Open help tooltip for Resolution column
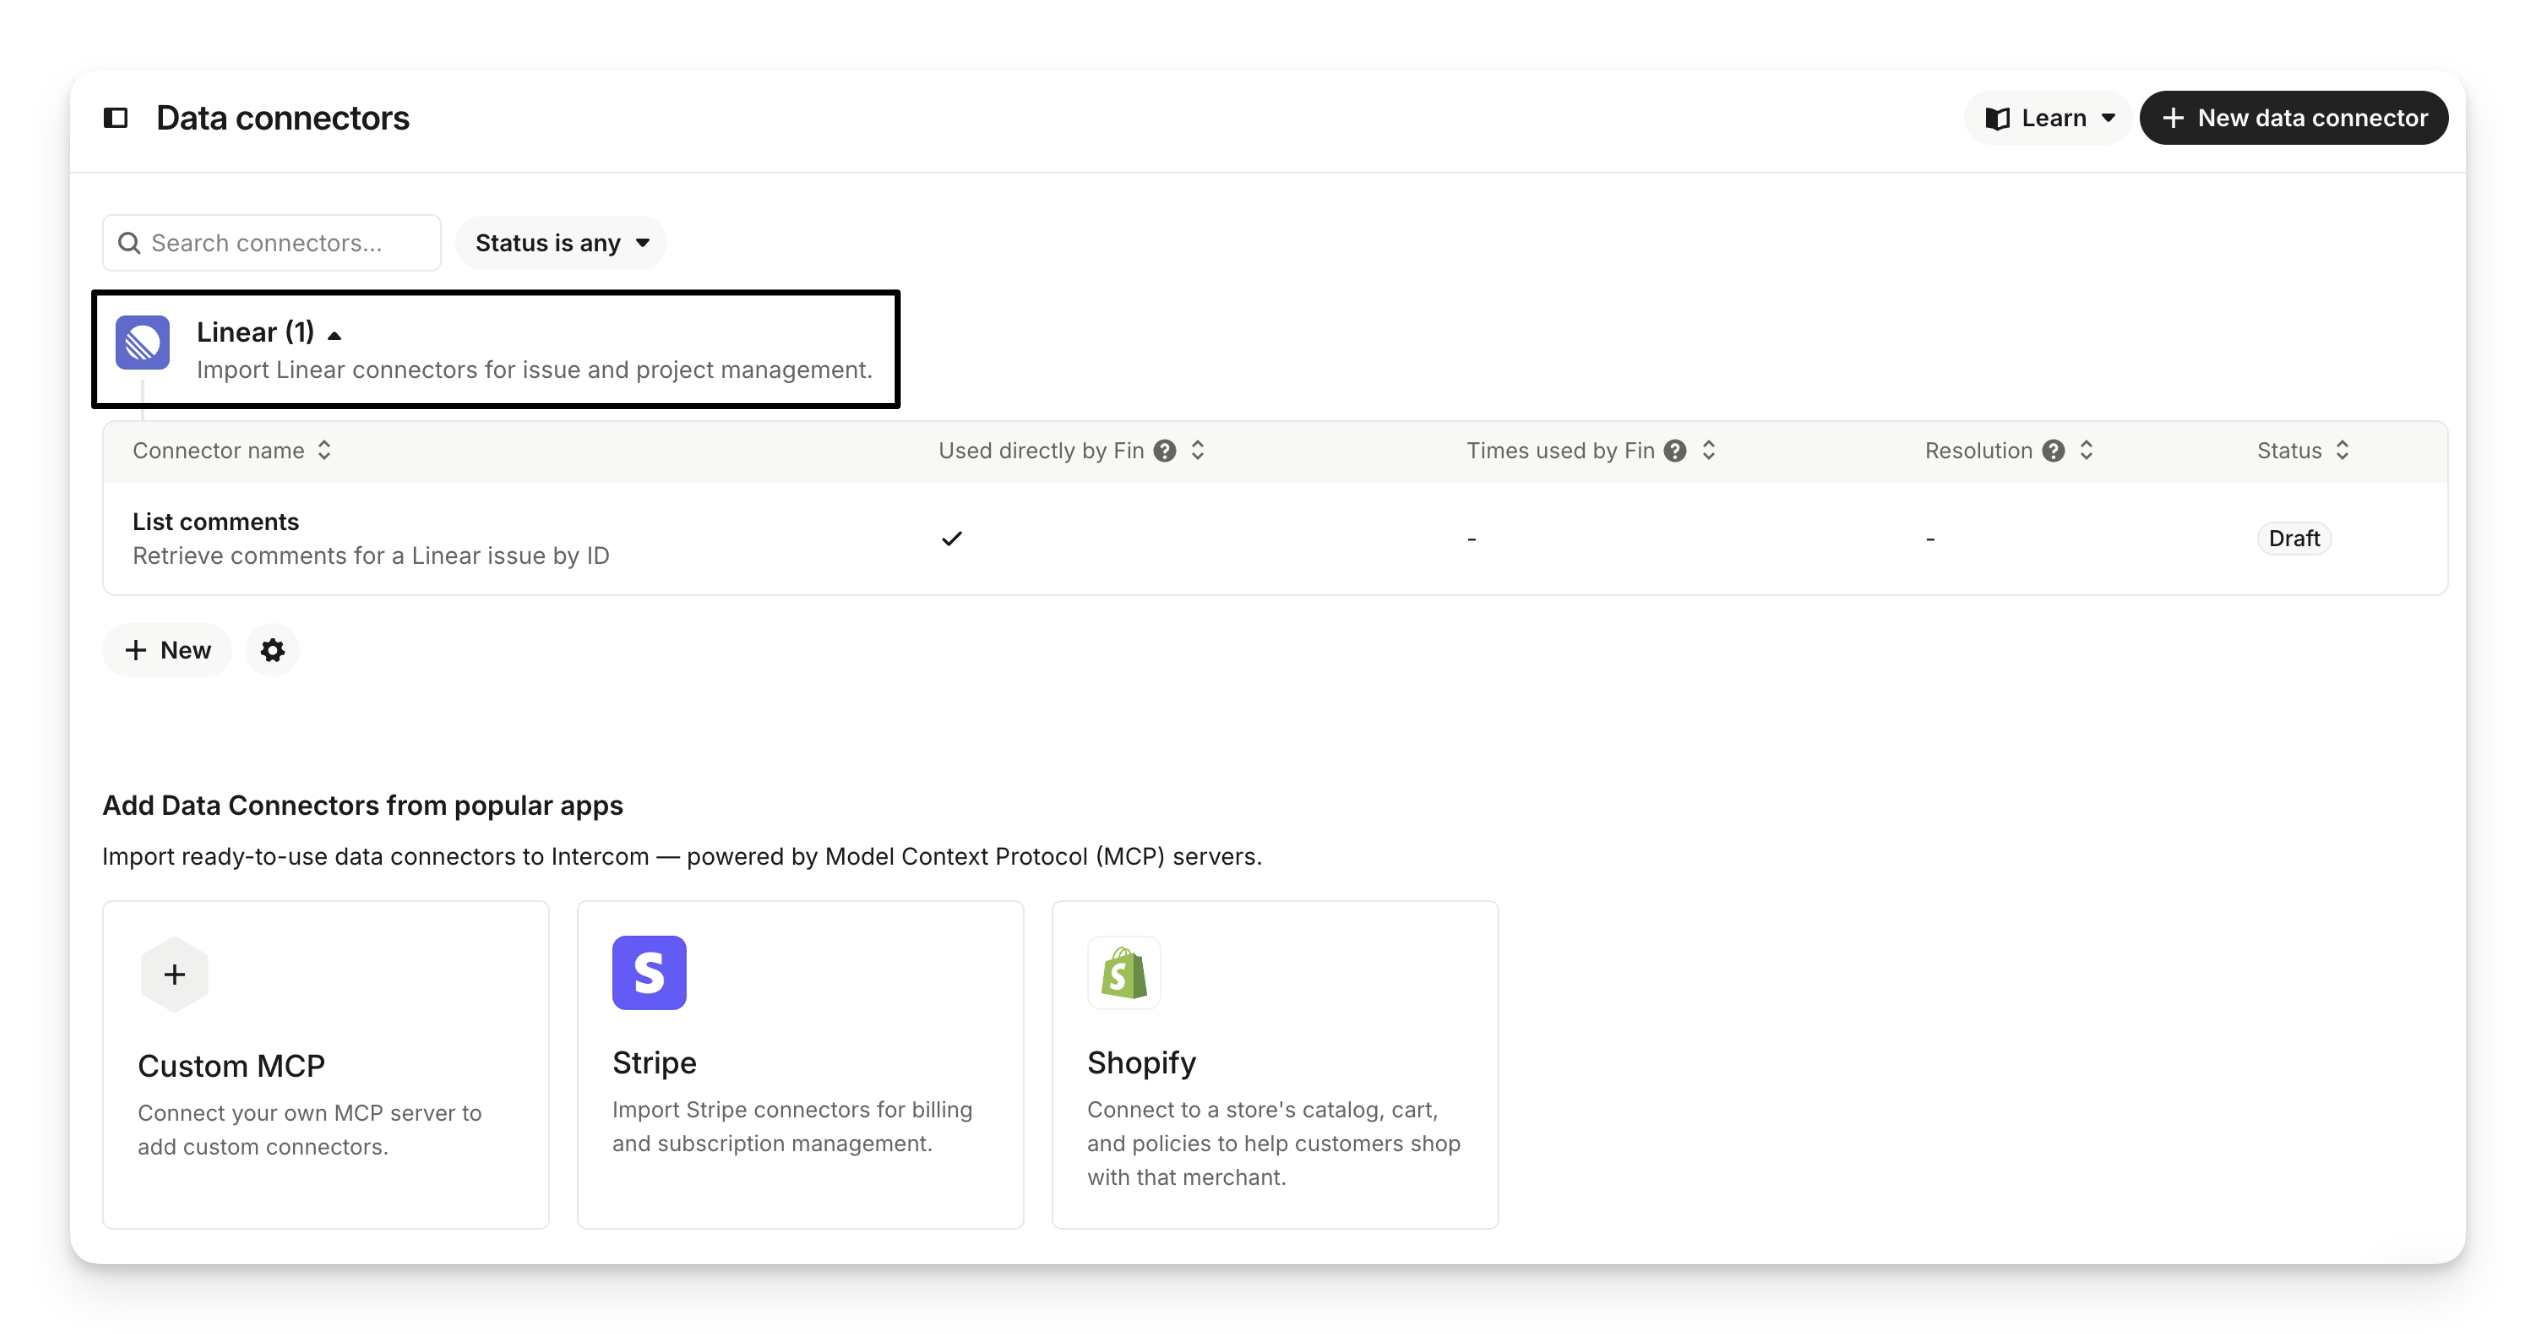Image resolution: width=2536 pixels, height=1334 pixels. pos(2053,451)
